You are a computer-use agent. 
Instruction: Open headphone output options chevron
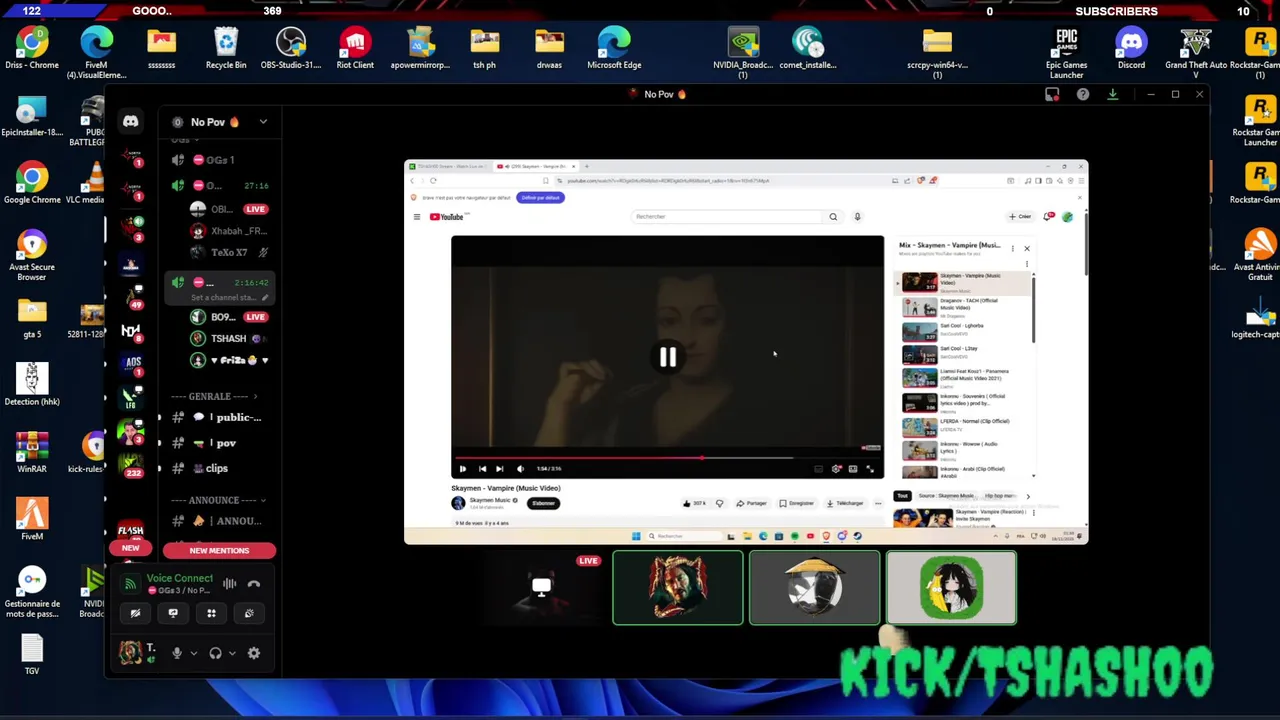[232, 653]
